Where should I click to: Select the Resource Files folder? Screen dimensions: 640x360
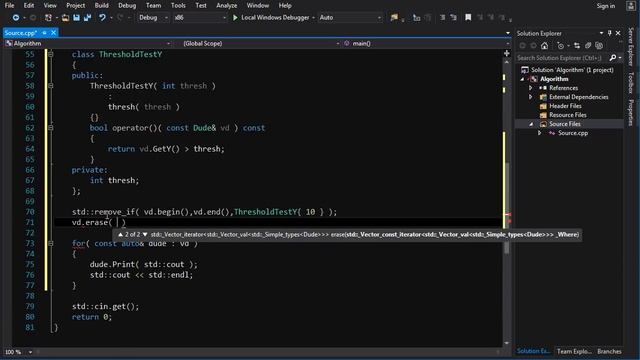coord(567,115)
